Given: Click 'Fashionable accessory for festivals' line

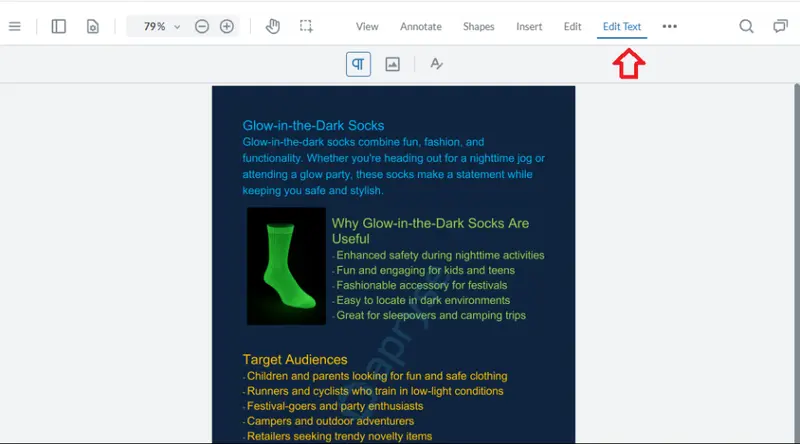Looking at the screenshot, I should [x=420, y=285].
